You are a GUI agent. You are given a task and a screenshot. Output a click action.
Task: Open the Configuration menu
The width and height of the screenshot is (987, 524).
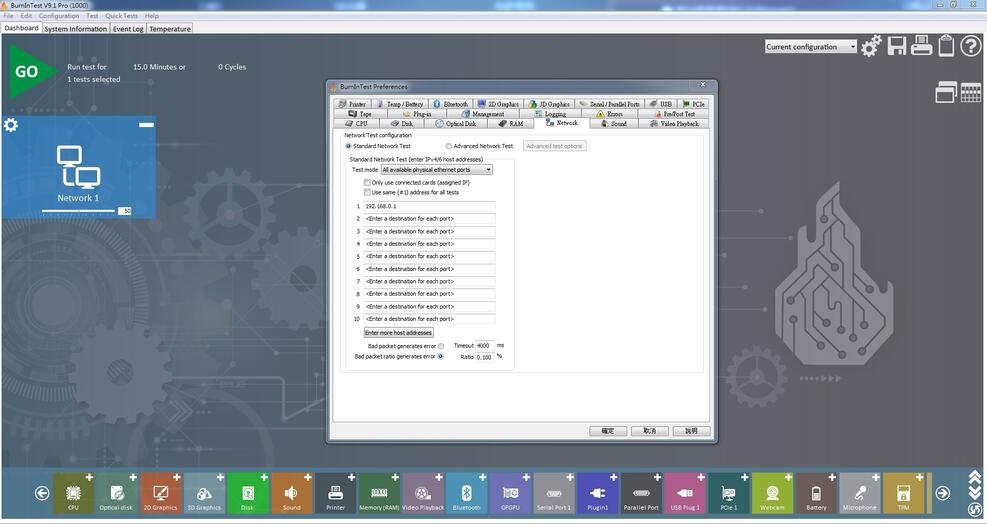[59, 16]
